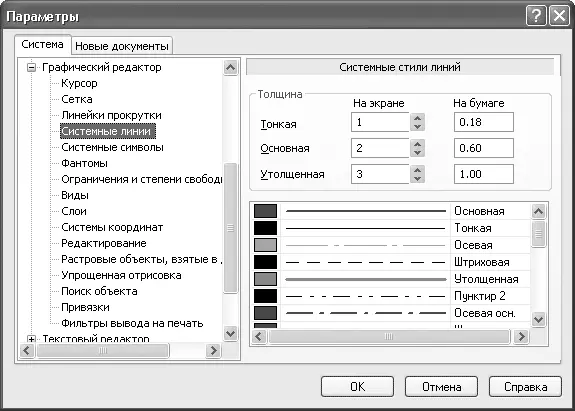Switch to the Новые документы tab

(x=121, y=46)
